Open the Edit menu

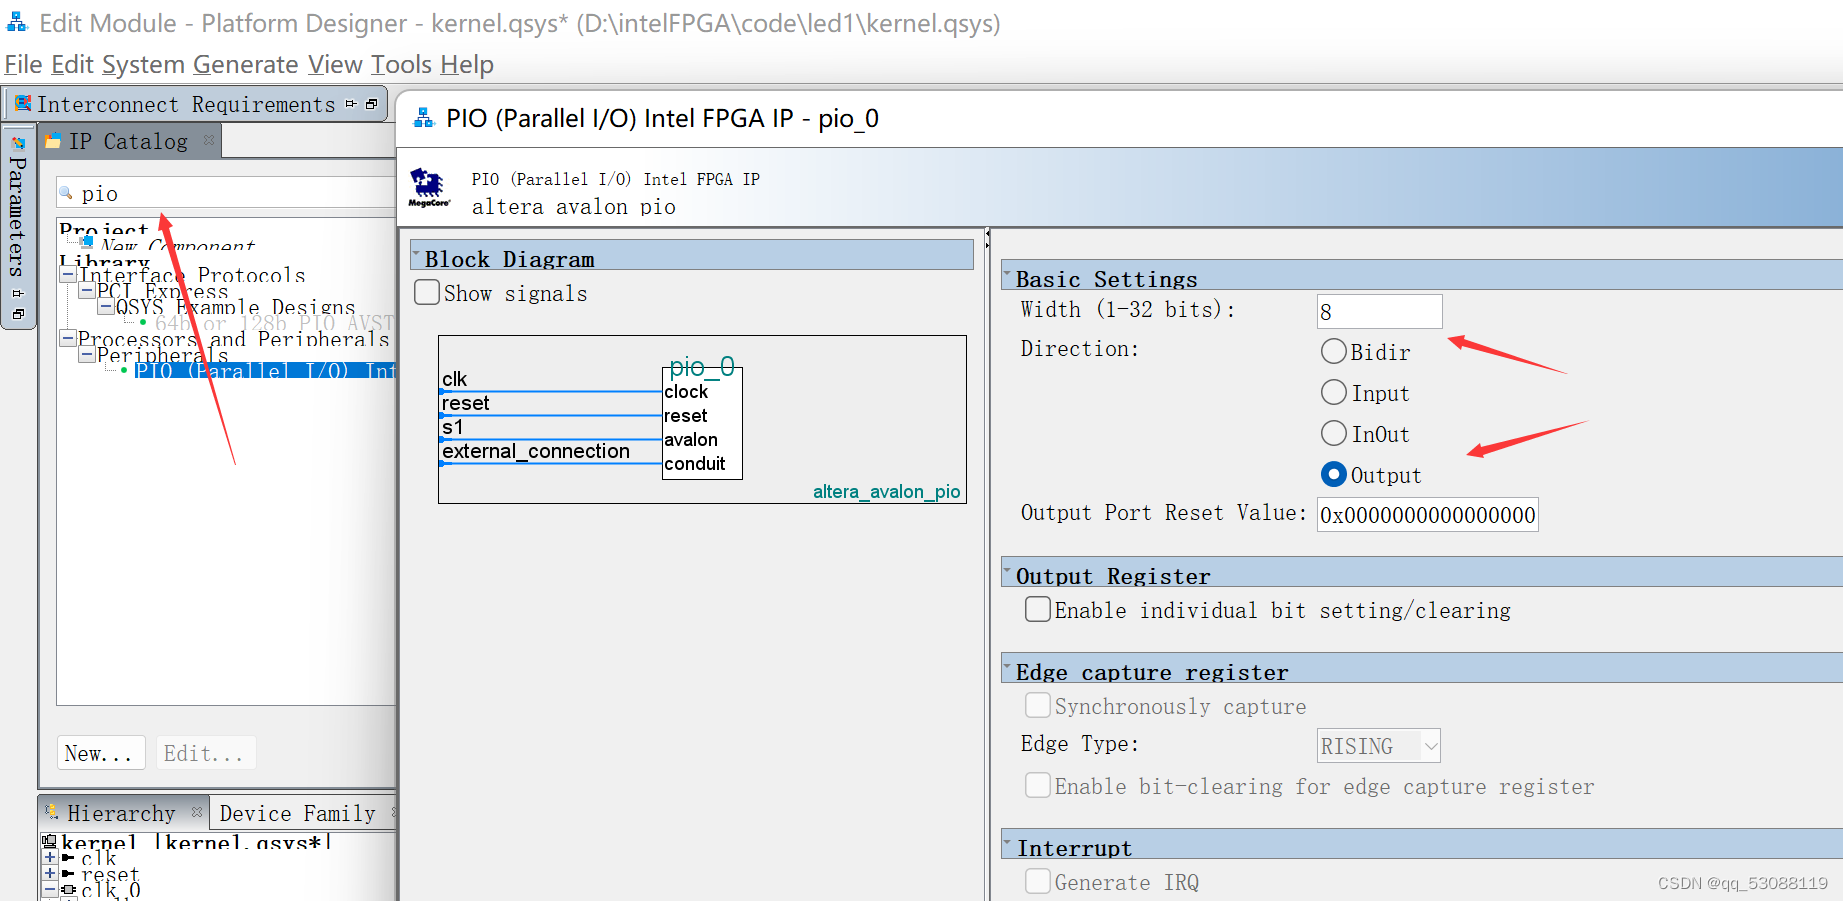72,64
